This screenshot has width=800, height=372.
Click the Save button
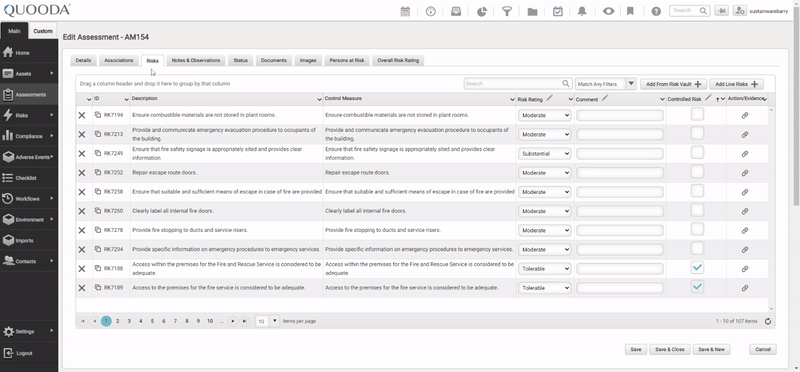[636, 350]
